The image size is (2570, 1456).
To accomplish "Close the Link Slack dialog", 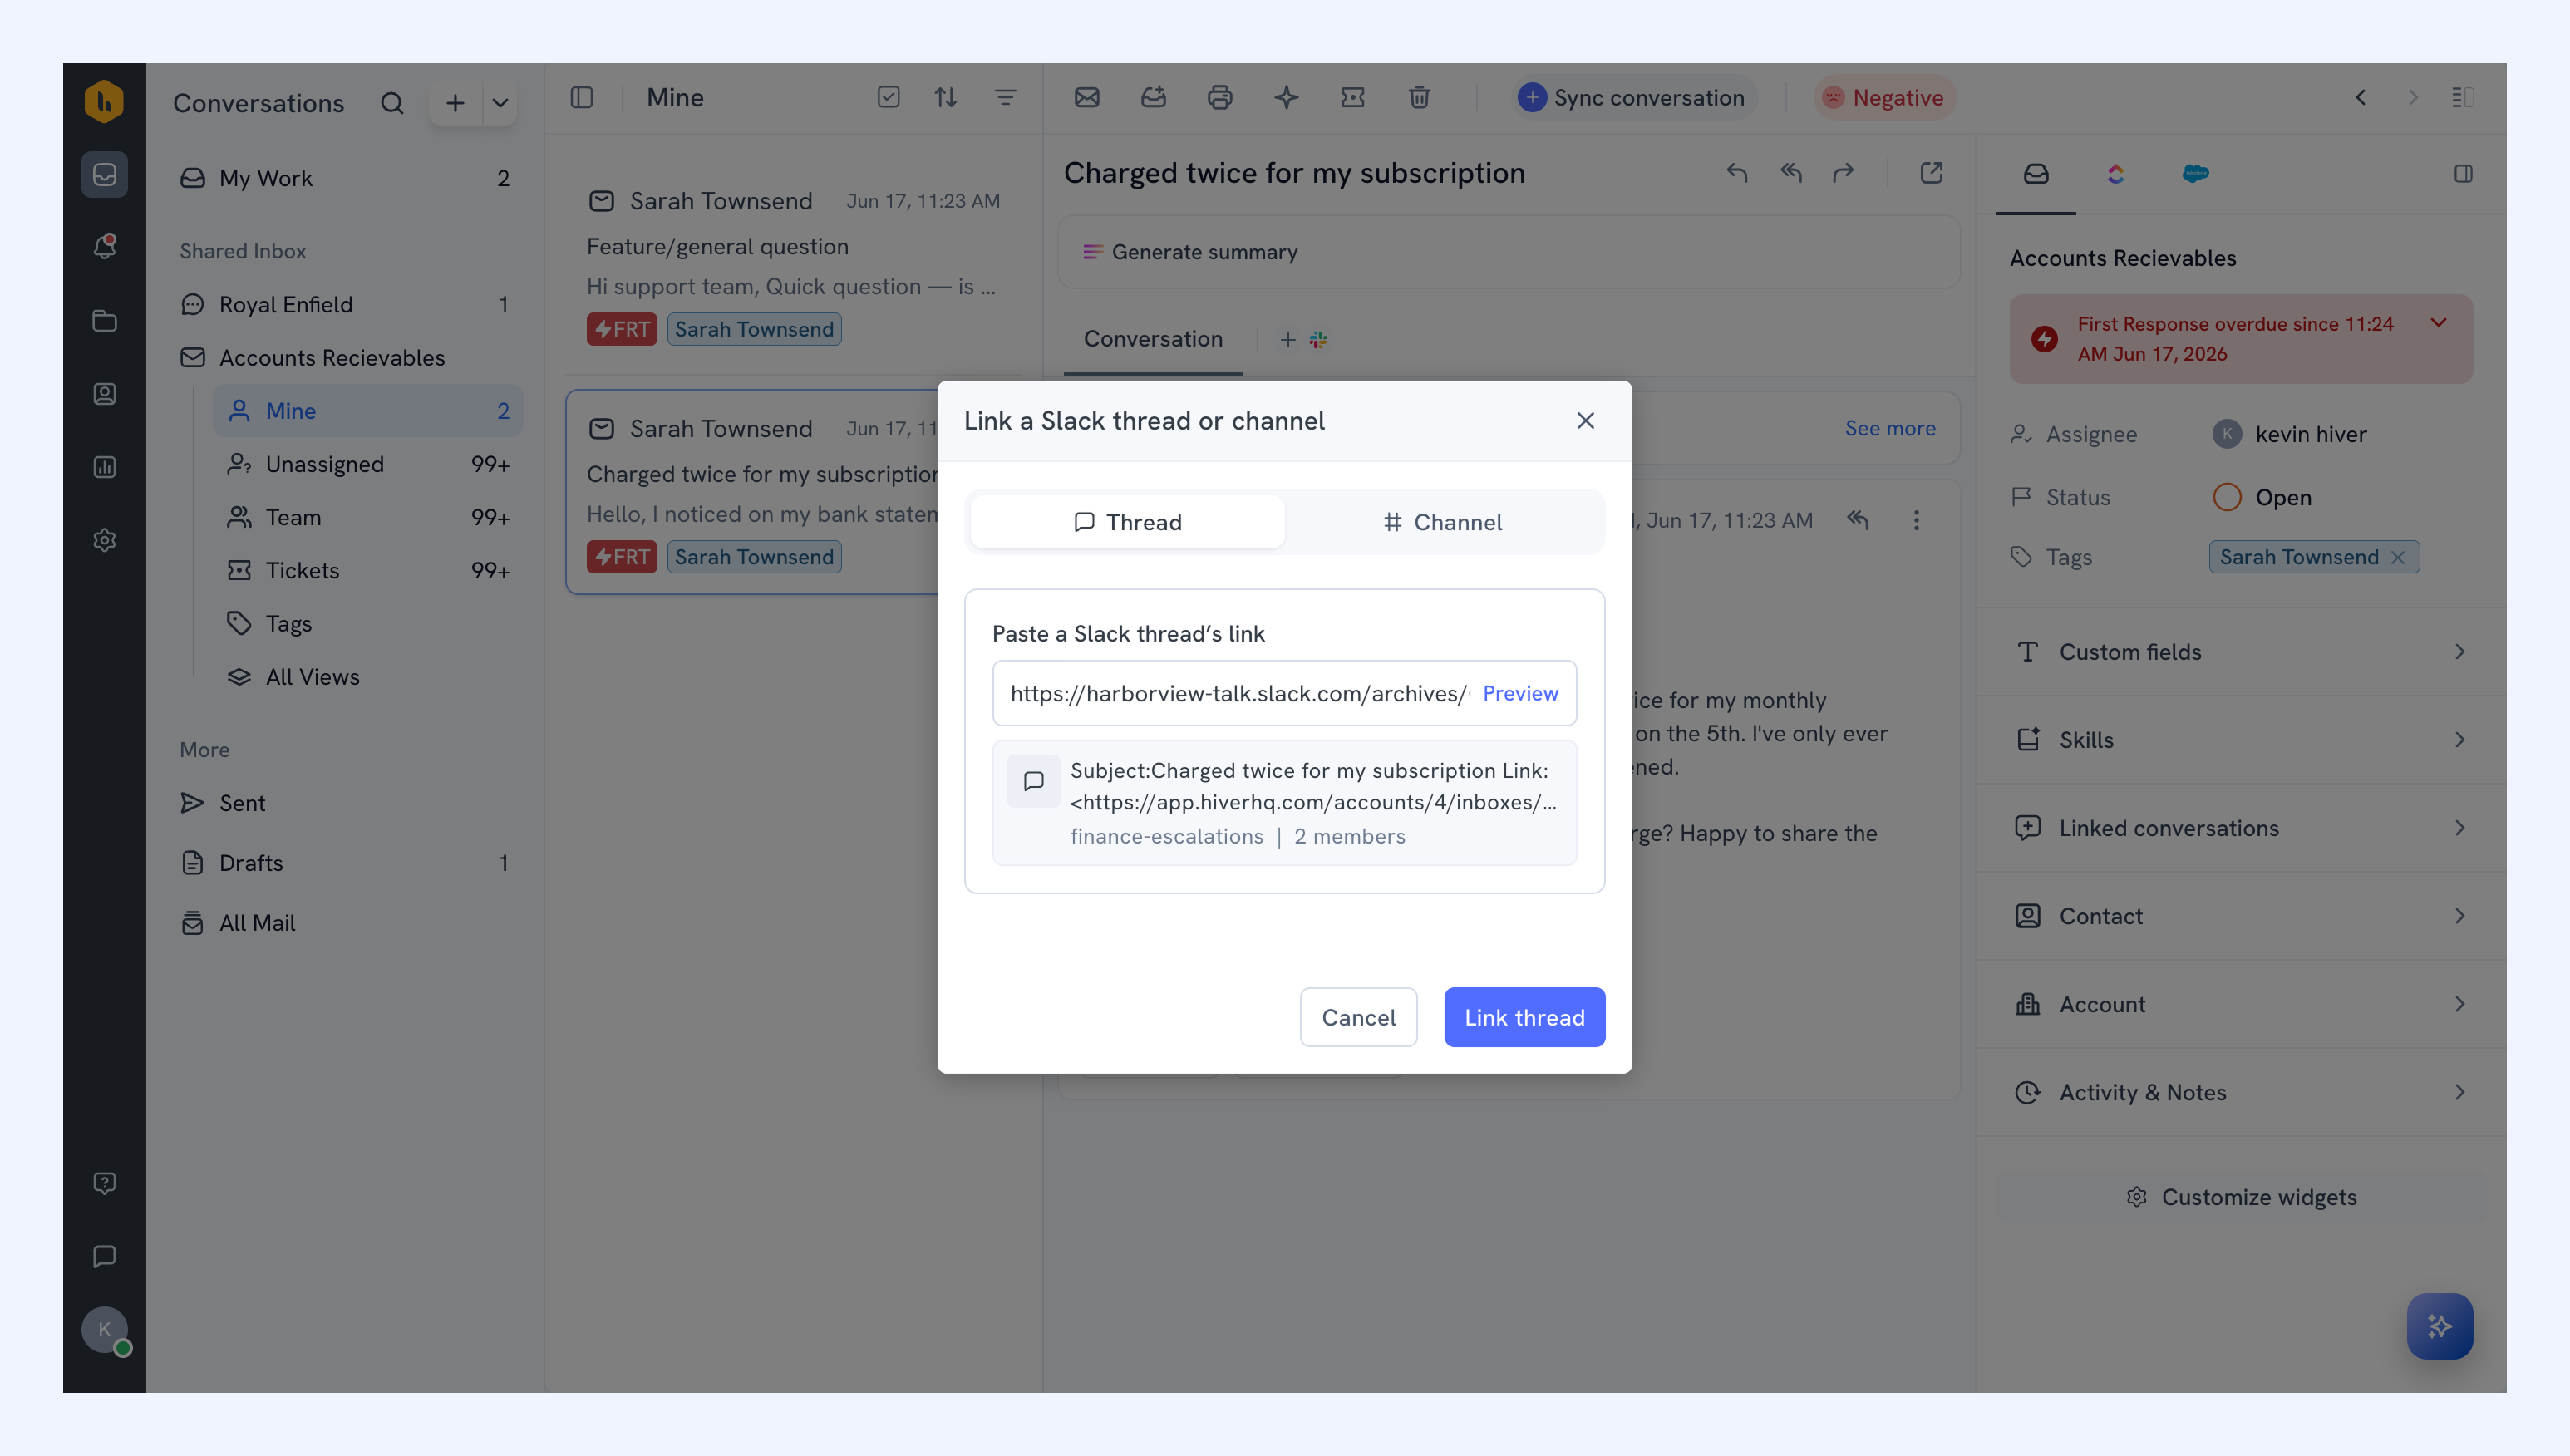I will (1585, 421).
